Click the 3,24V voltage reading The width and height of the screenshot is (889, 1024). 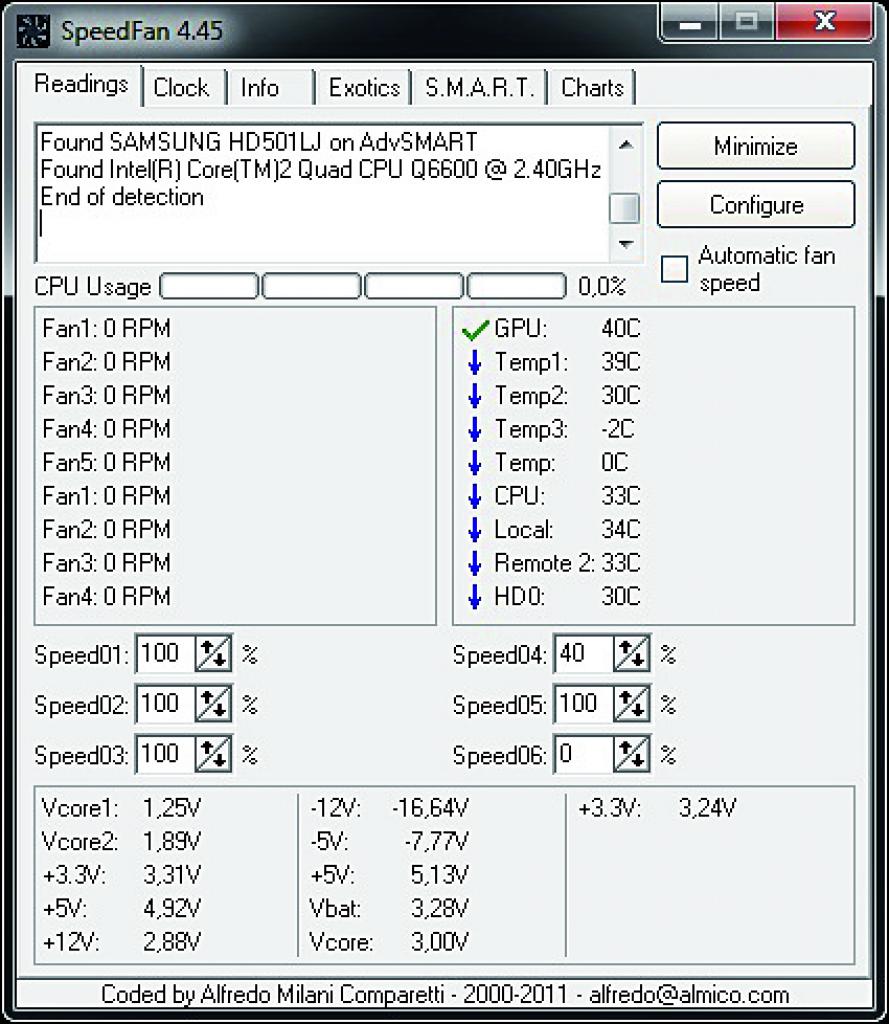(x=707, y=808)
